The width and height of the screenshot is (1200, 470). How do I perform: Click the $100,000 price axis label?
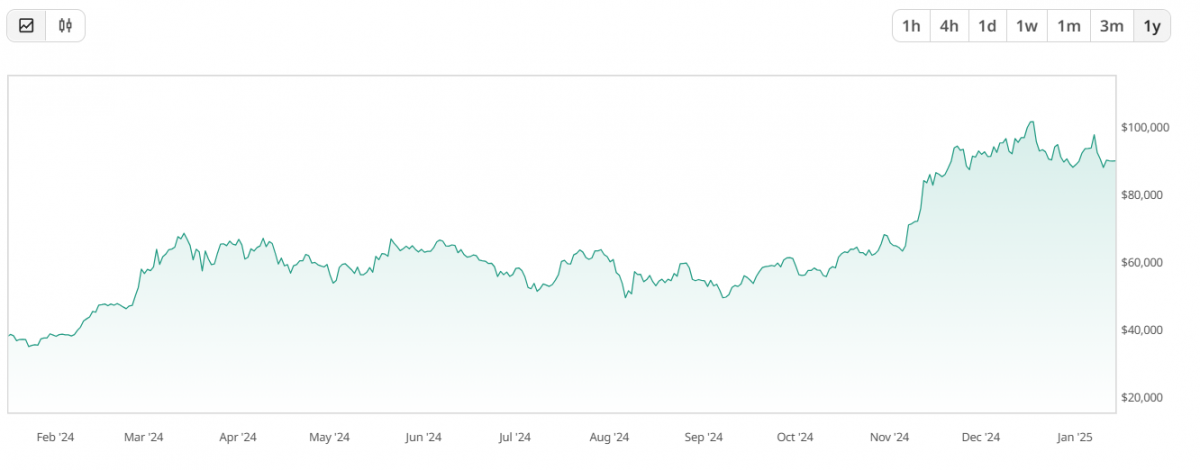pos(1146,128)
